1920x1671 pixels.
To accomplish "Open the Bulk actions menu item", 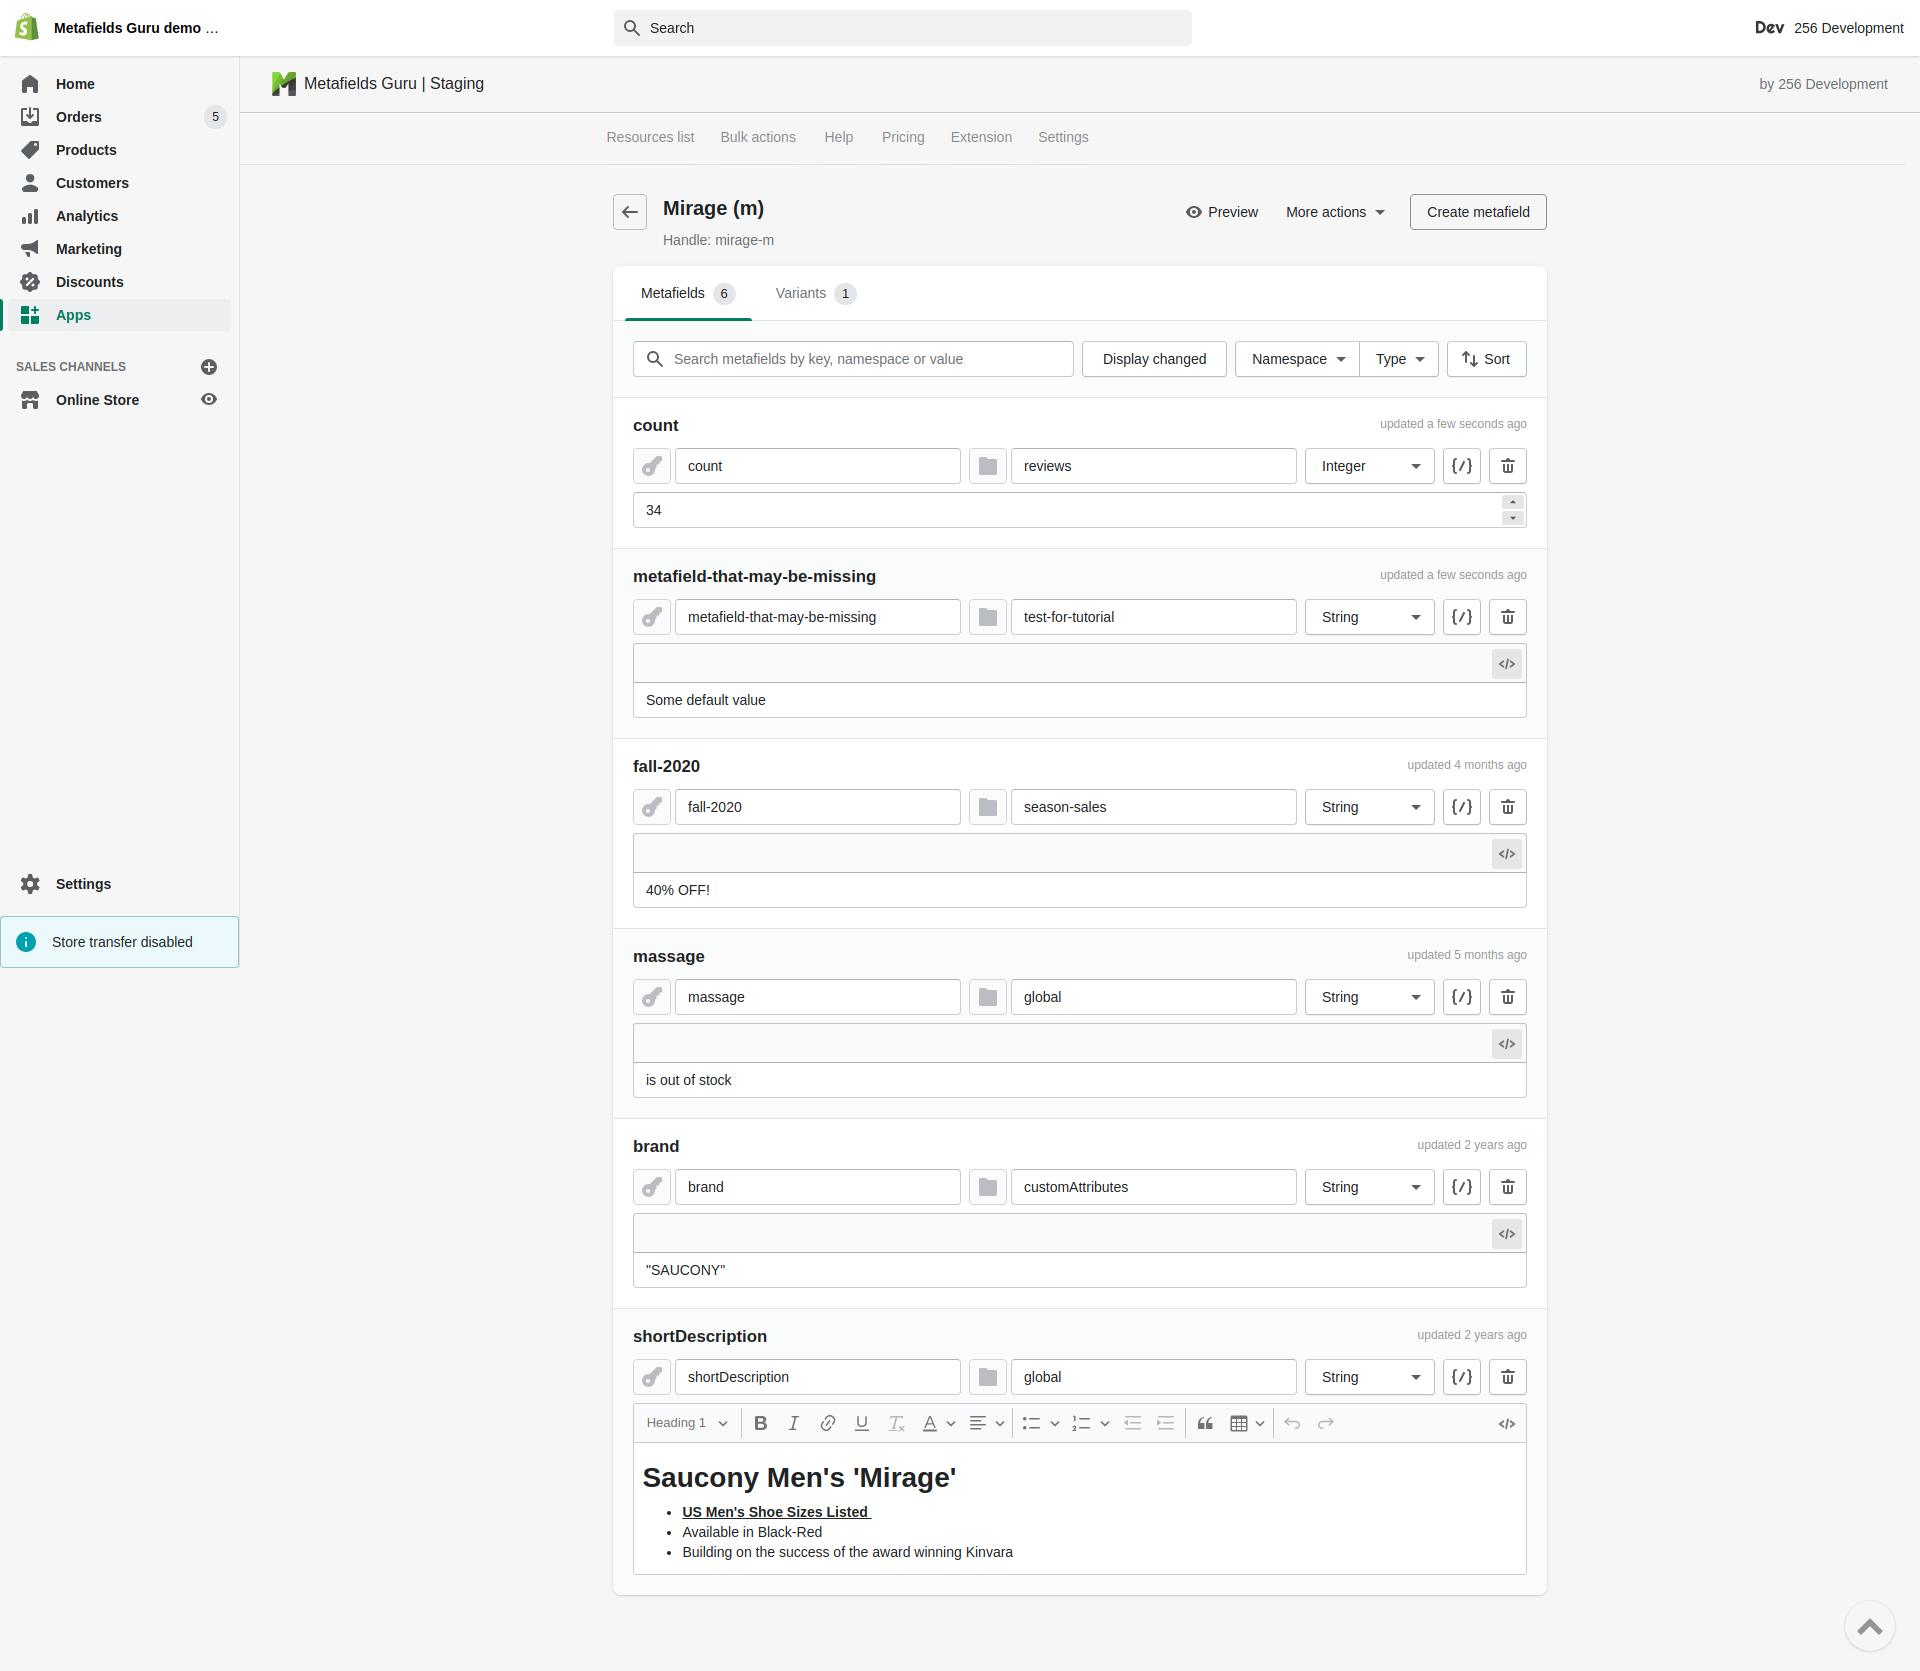I will click(x=758, y=137).
